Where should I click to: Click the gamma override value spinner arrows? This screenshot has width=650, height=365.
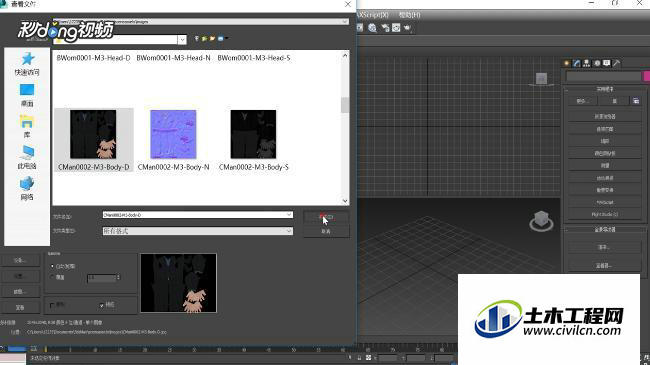pyautogui.click(x=118, y=277)
